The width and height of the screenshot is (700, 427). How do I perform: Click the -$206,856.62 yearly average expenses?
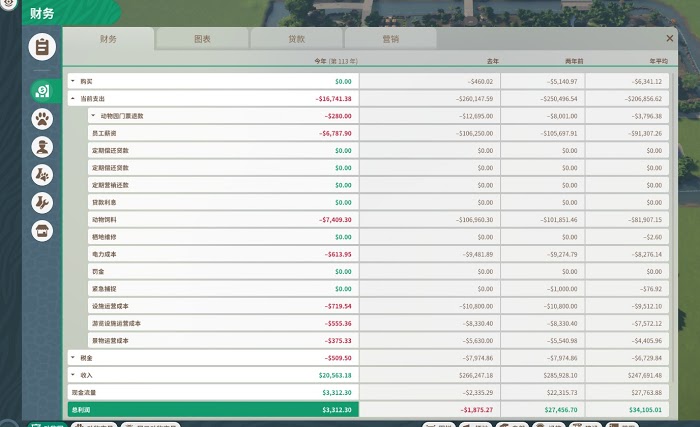click(643, 99)
